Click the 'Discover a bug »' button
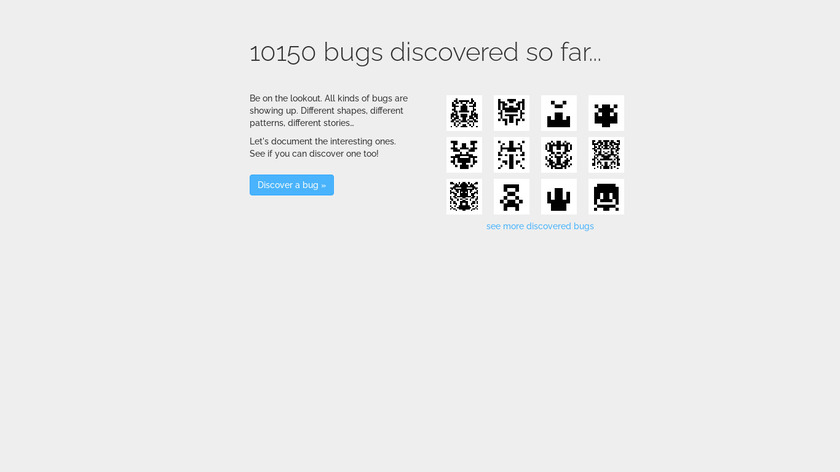The height and width of the screenshot is (472, 840). click(x=291, y=185)
